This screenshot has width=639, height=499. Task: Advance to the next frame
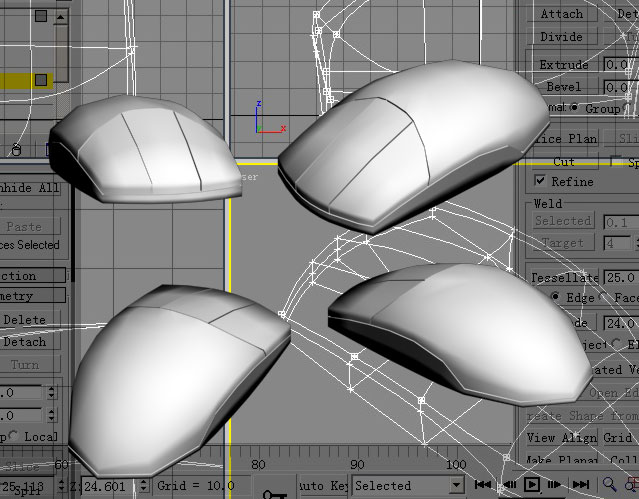556,486
